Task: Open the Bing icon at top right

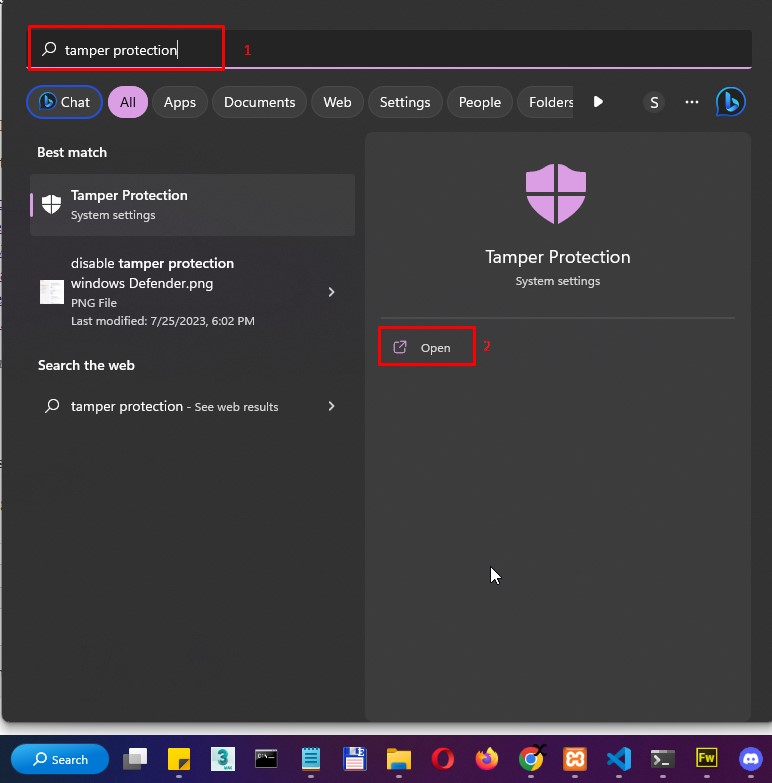Action: [731, 102]
